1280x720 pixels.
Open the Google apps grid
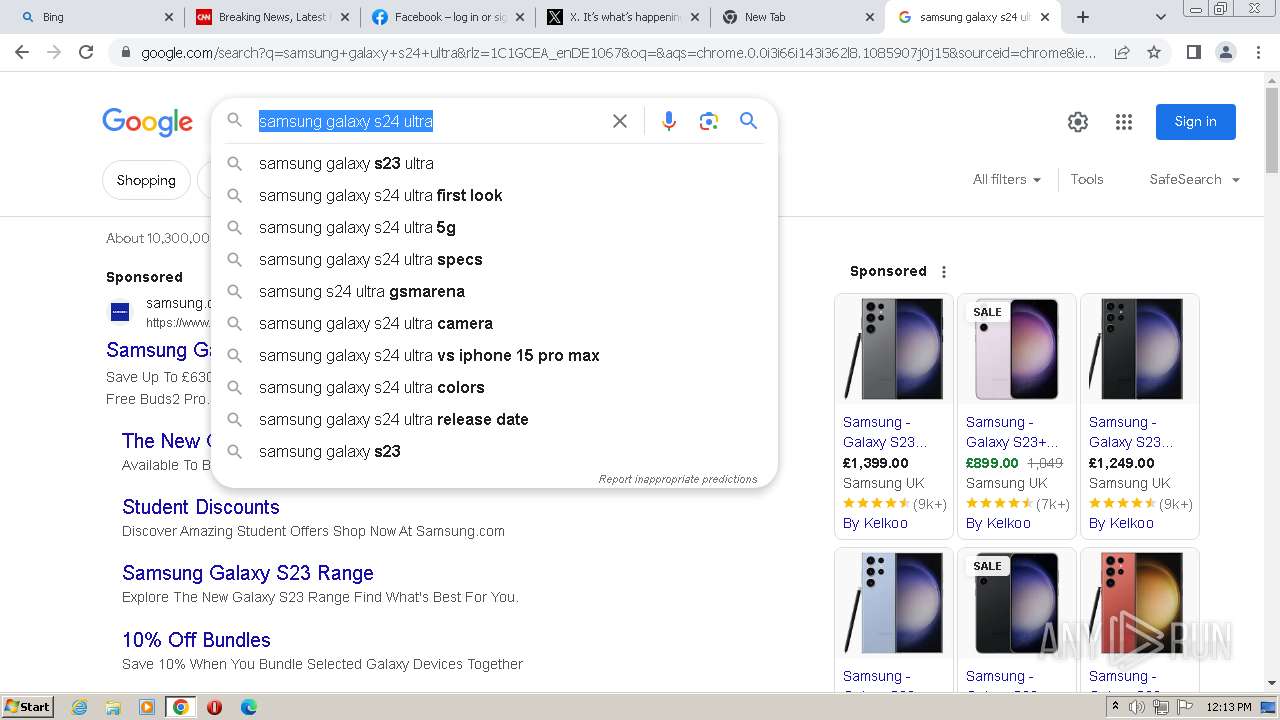click(1124, 122)
